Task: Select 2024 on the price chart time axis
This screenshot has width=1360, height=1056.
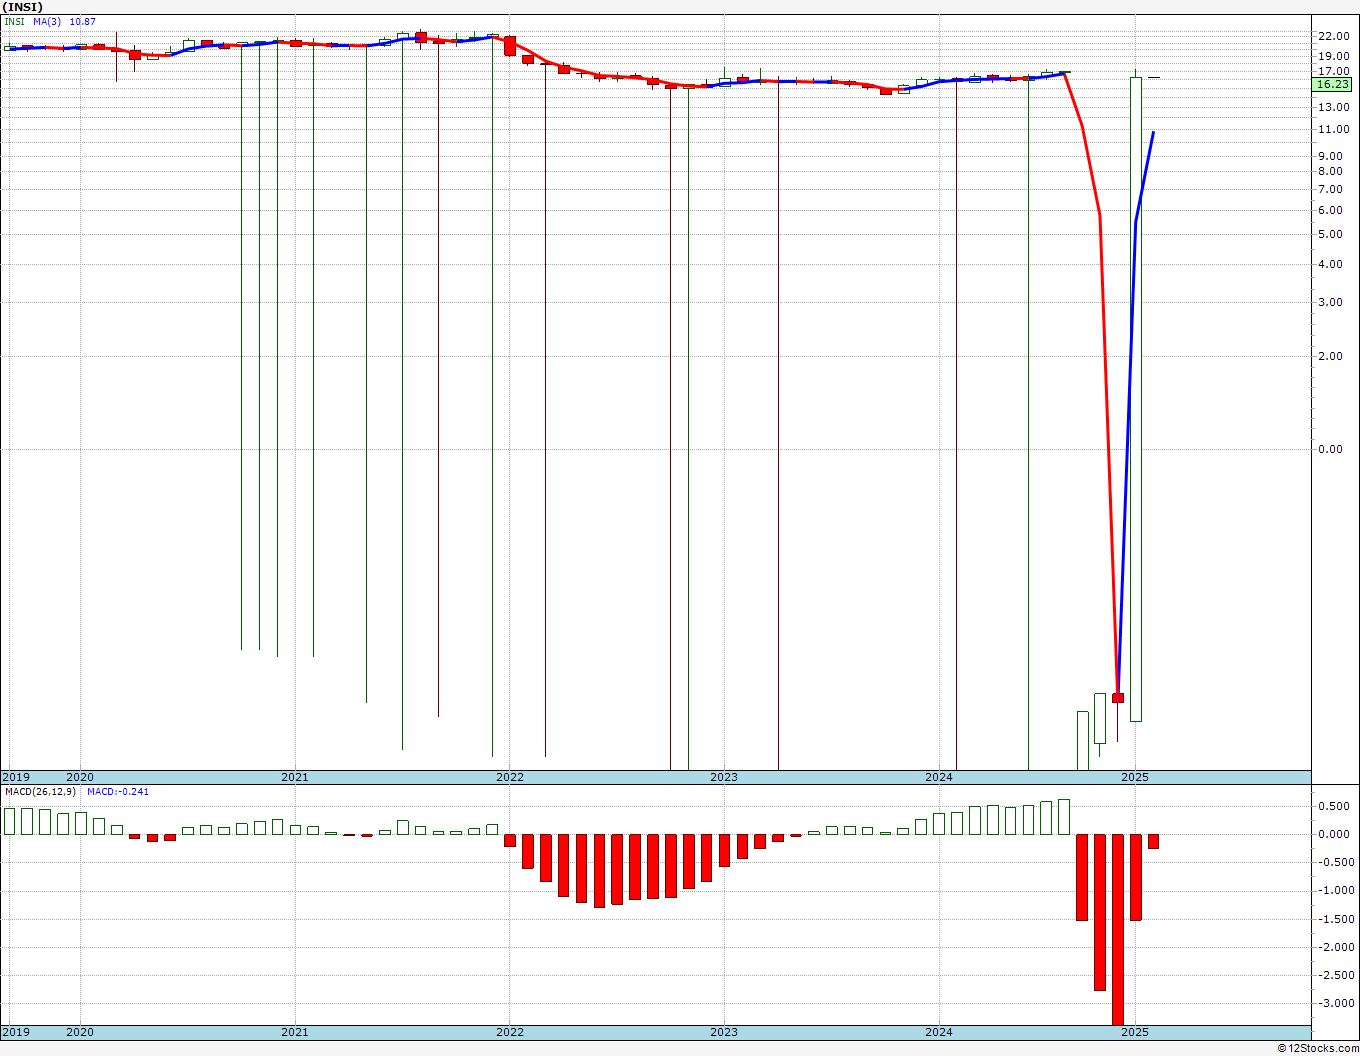Action: [x=939, y=777]
